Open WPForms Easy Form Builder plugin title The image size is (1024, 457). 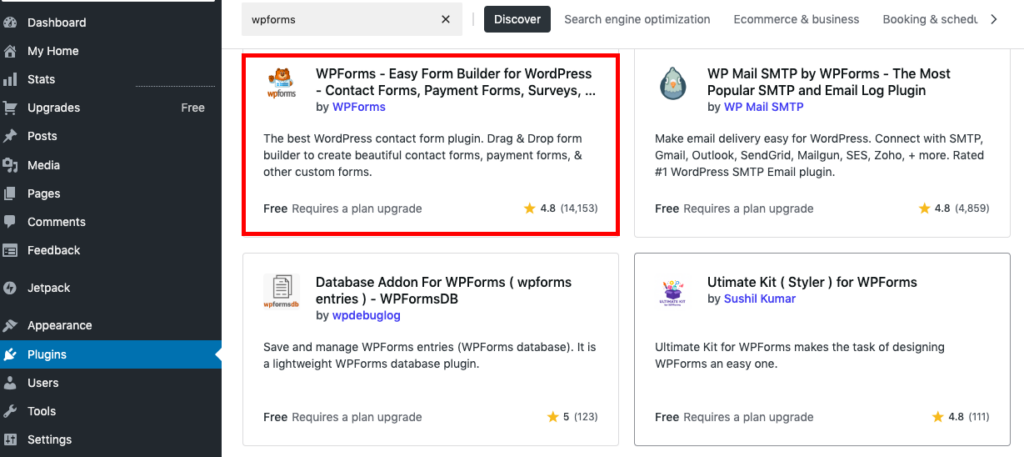(455, 82)
